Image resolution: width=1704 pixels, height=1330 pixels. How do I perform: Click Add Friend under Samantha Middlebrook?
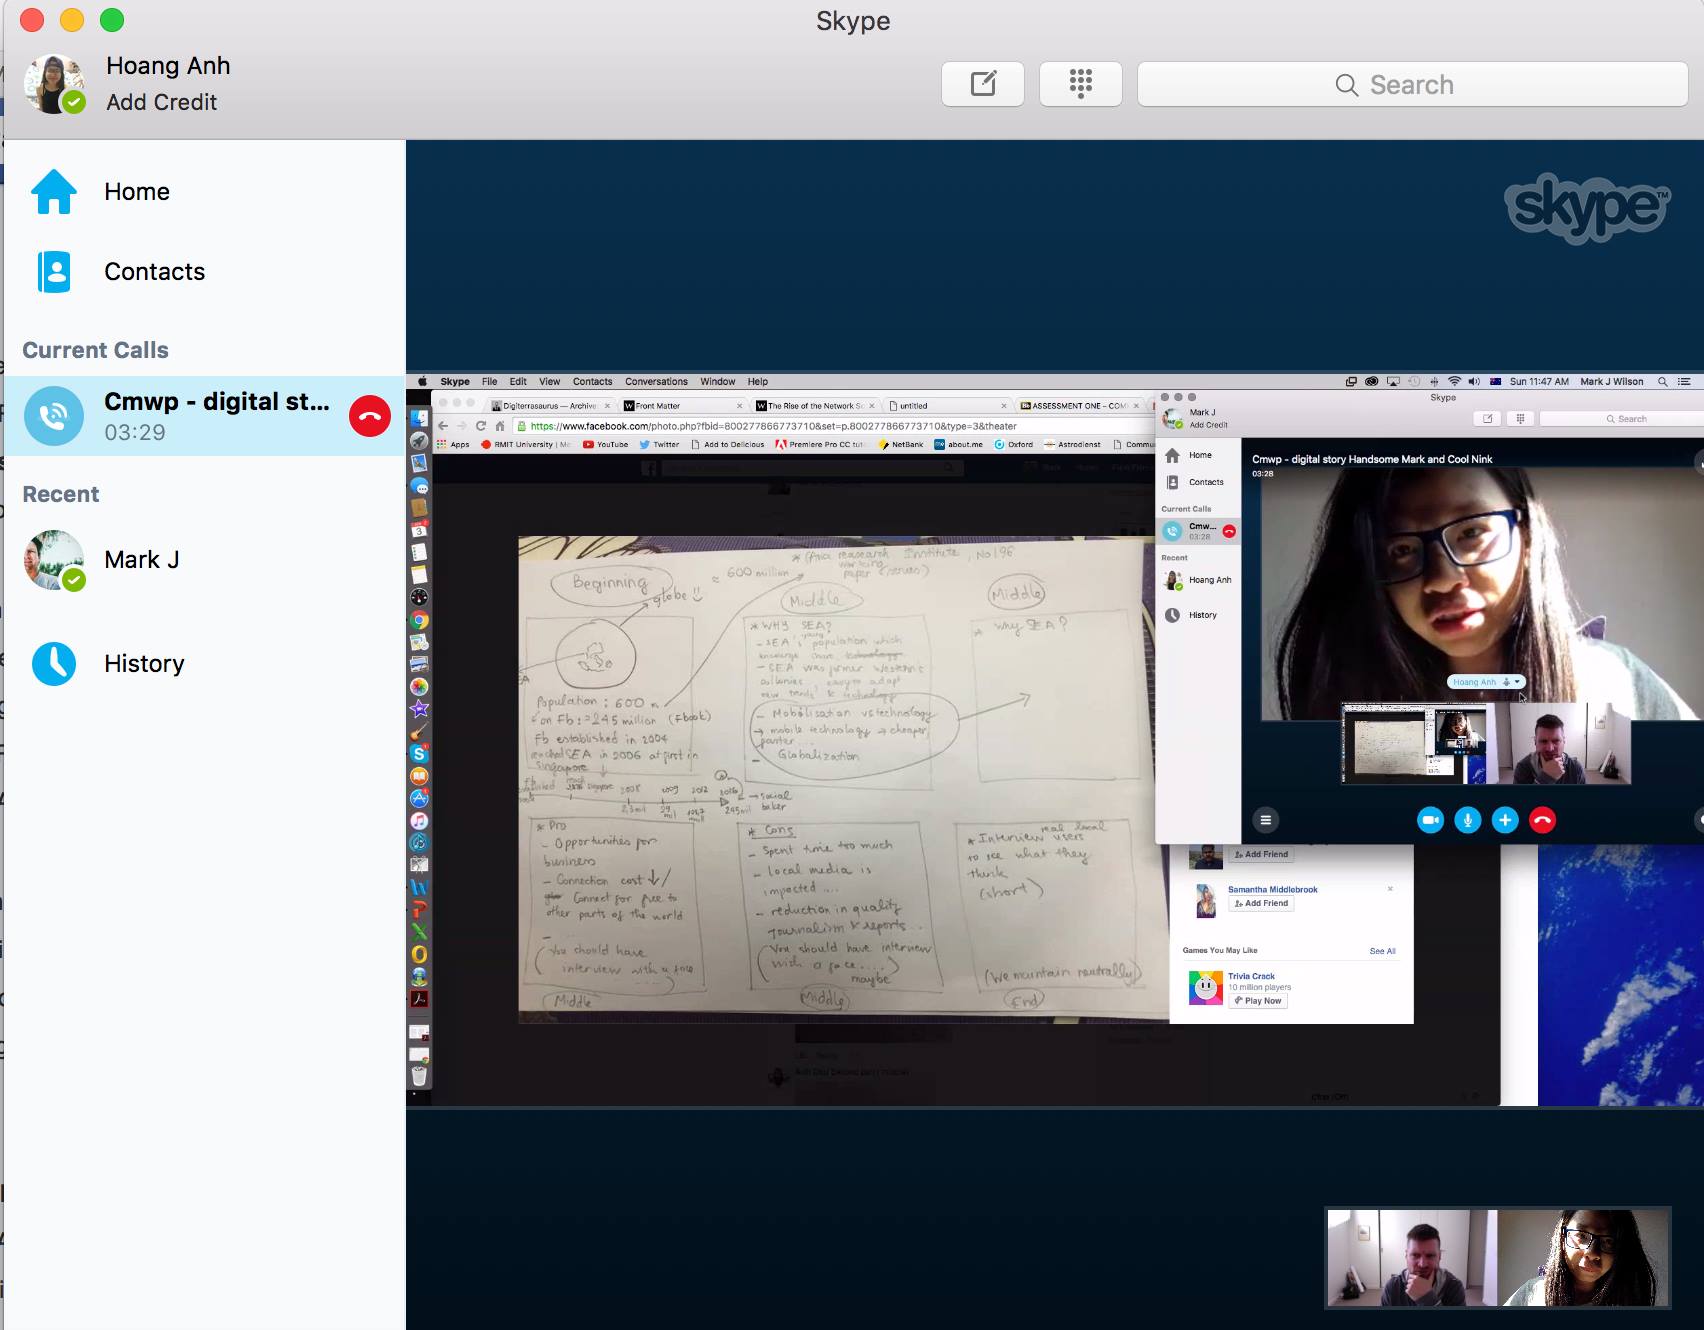point(1261,903)
